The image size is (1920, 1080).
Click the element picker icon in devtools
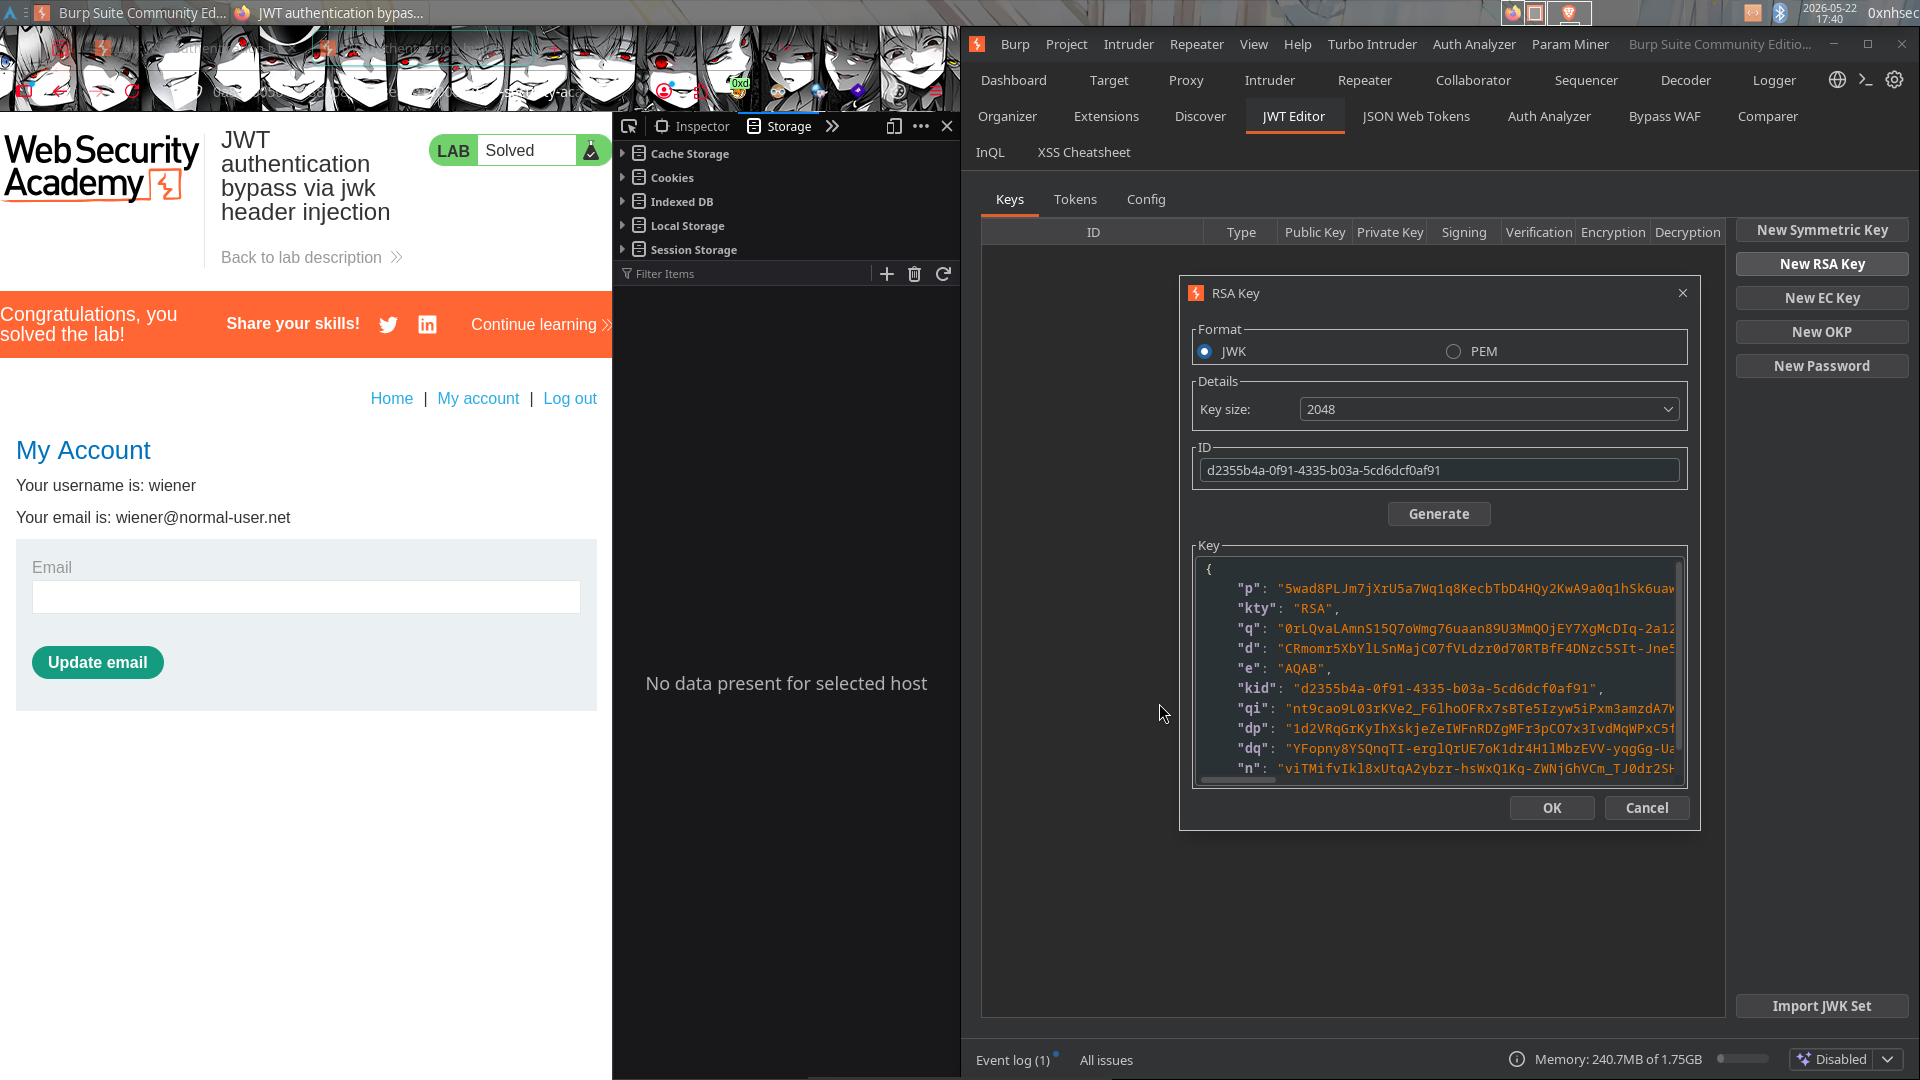click(629, 126)
